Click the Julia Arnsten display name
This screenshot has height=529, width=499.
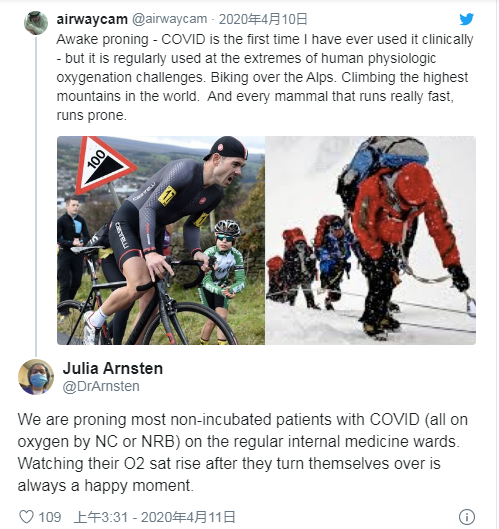pos(113,368)
